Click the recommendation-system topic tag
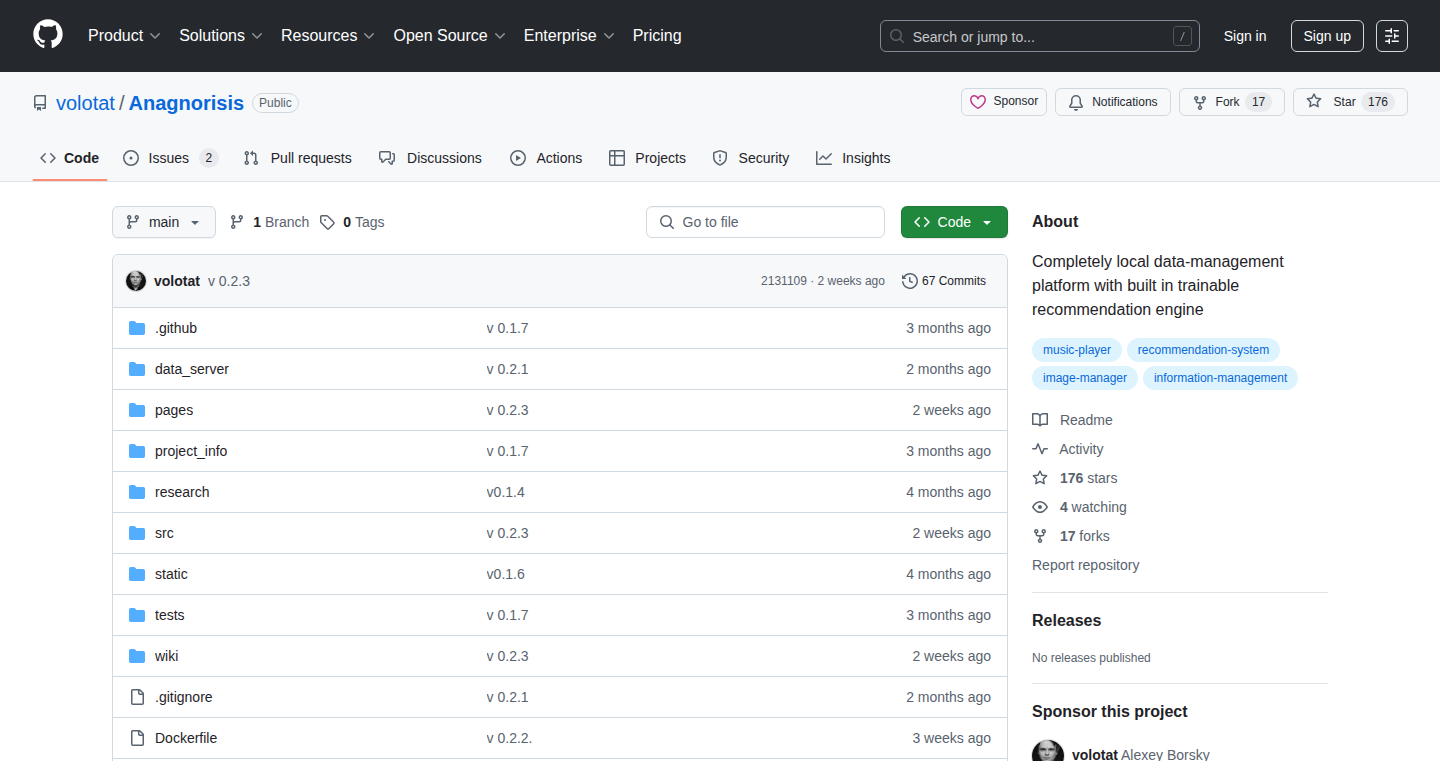This screenshot has height=761, width=1440. point(1203,350)
